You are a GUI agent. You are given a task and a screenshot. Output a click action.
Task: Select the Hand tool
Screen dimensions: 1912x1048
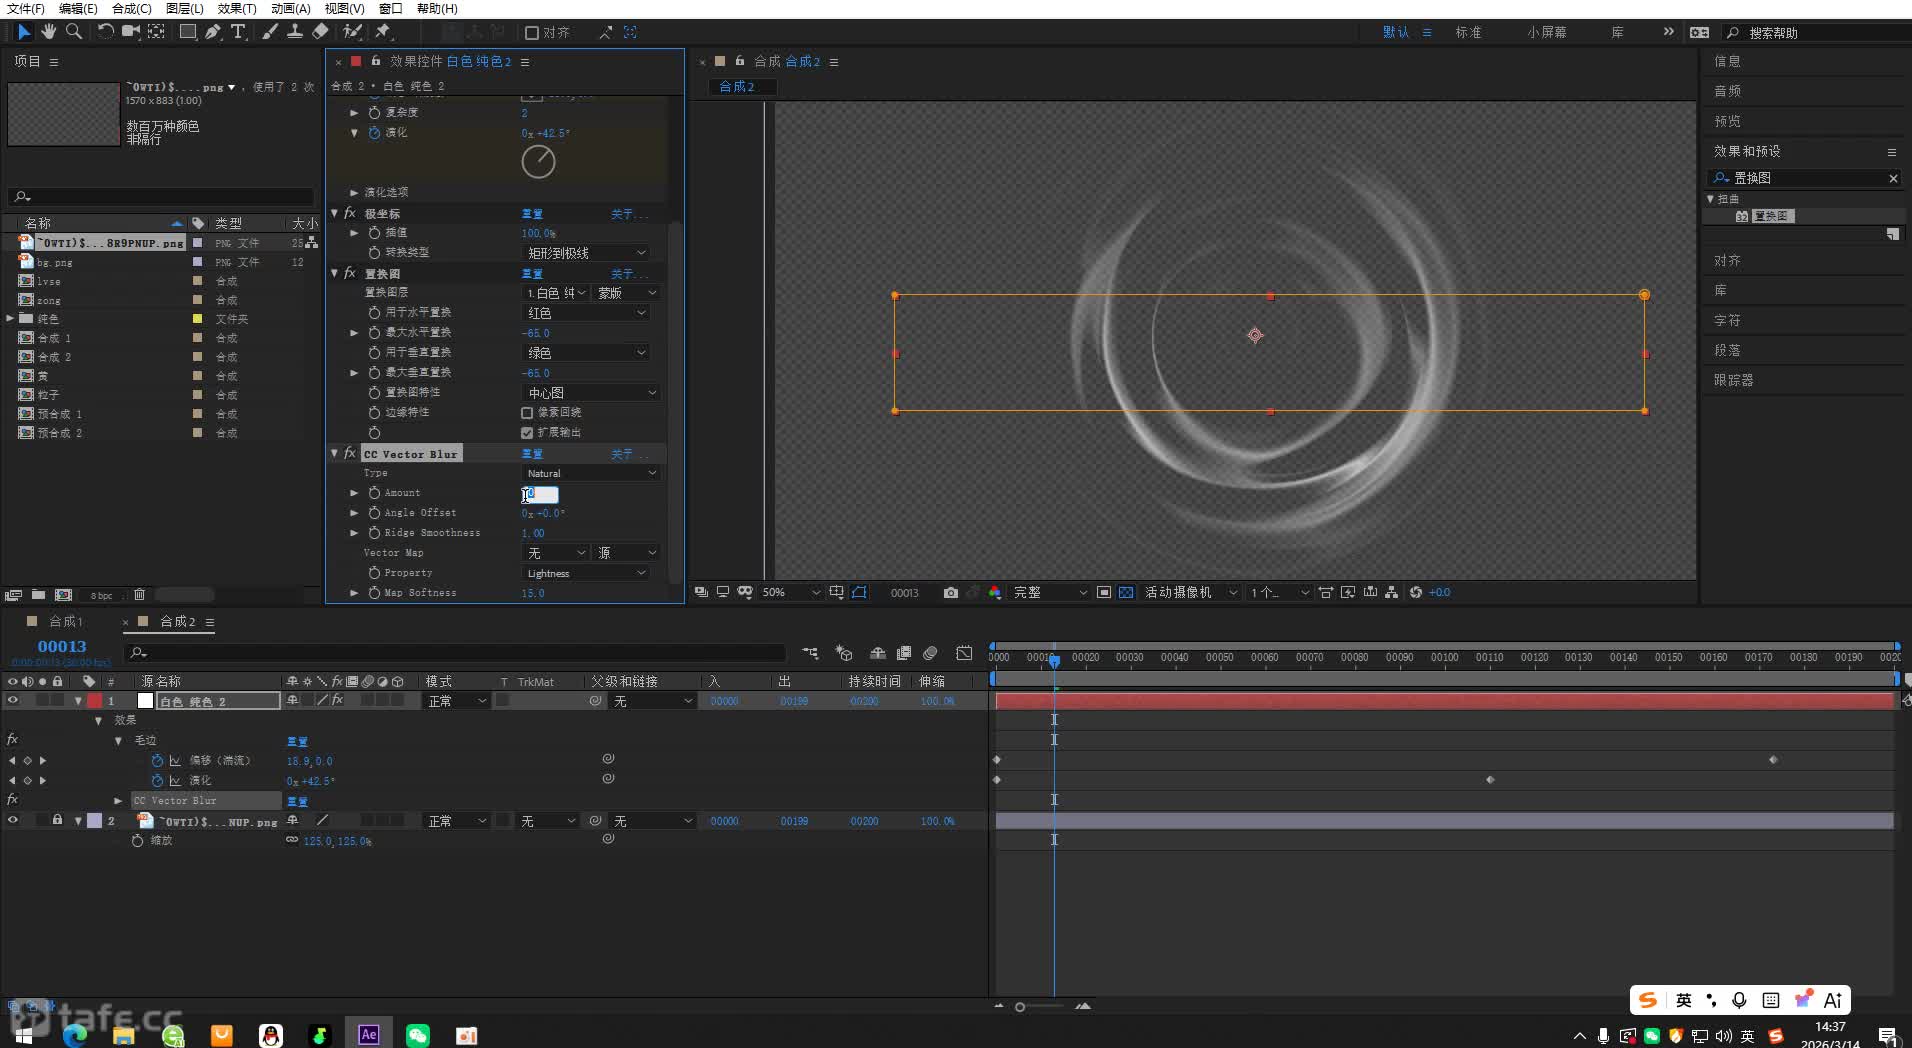click(x=48, y=32)
